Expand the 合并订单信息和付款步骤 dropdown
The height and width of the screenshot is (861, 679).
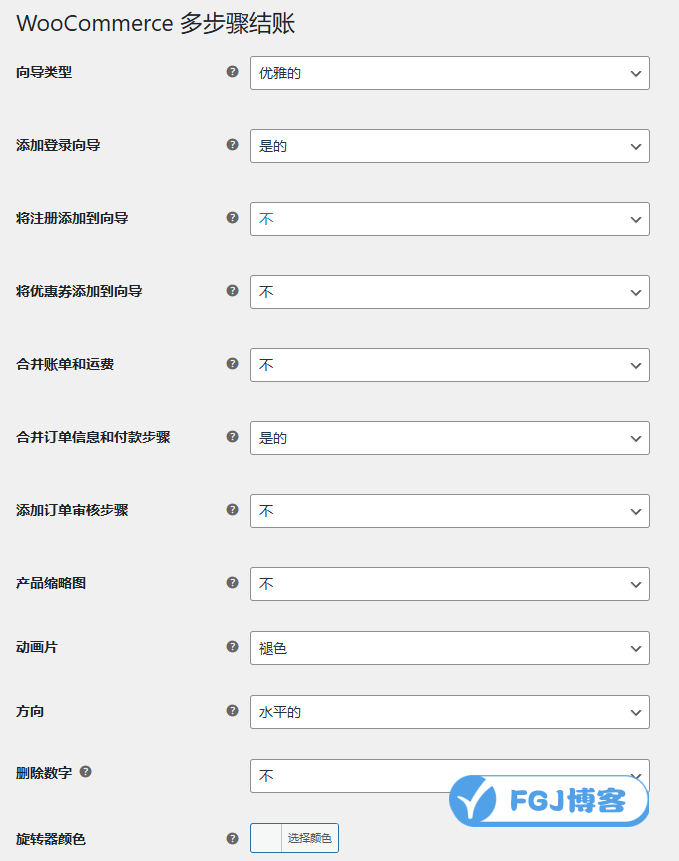(450, 438)
